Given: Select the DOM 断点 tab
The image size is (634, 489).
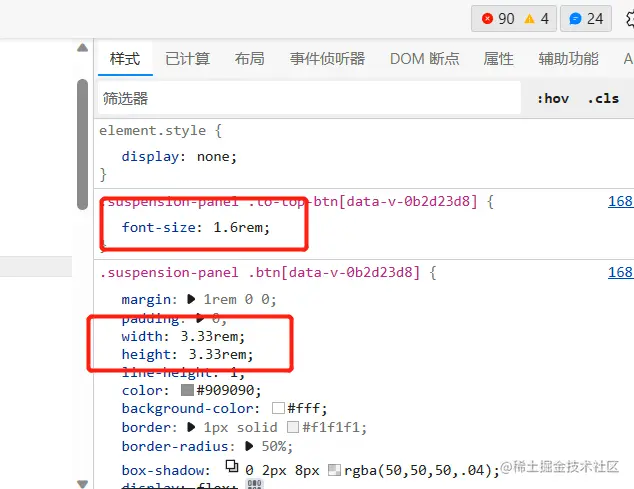Looking at the screenshot, I should point(425,59).
